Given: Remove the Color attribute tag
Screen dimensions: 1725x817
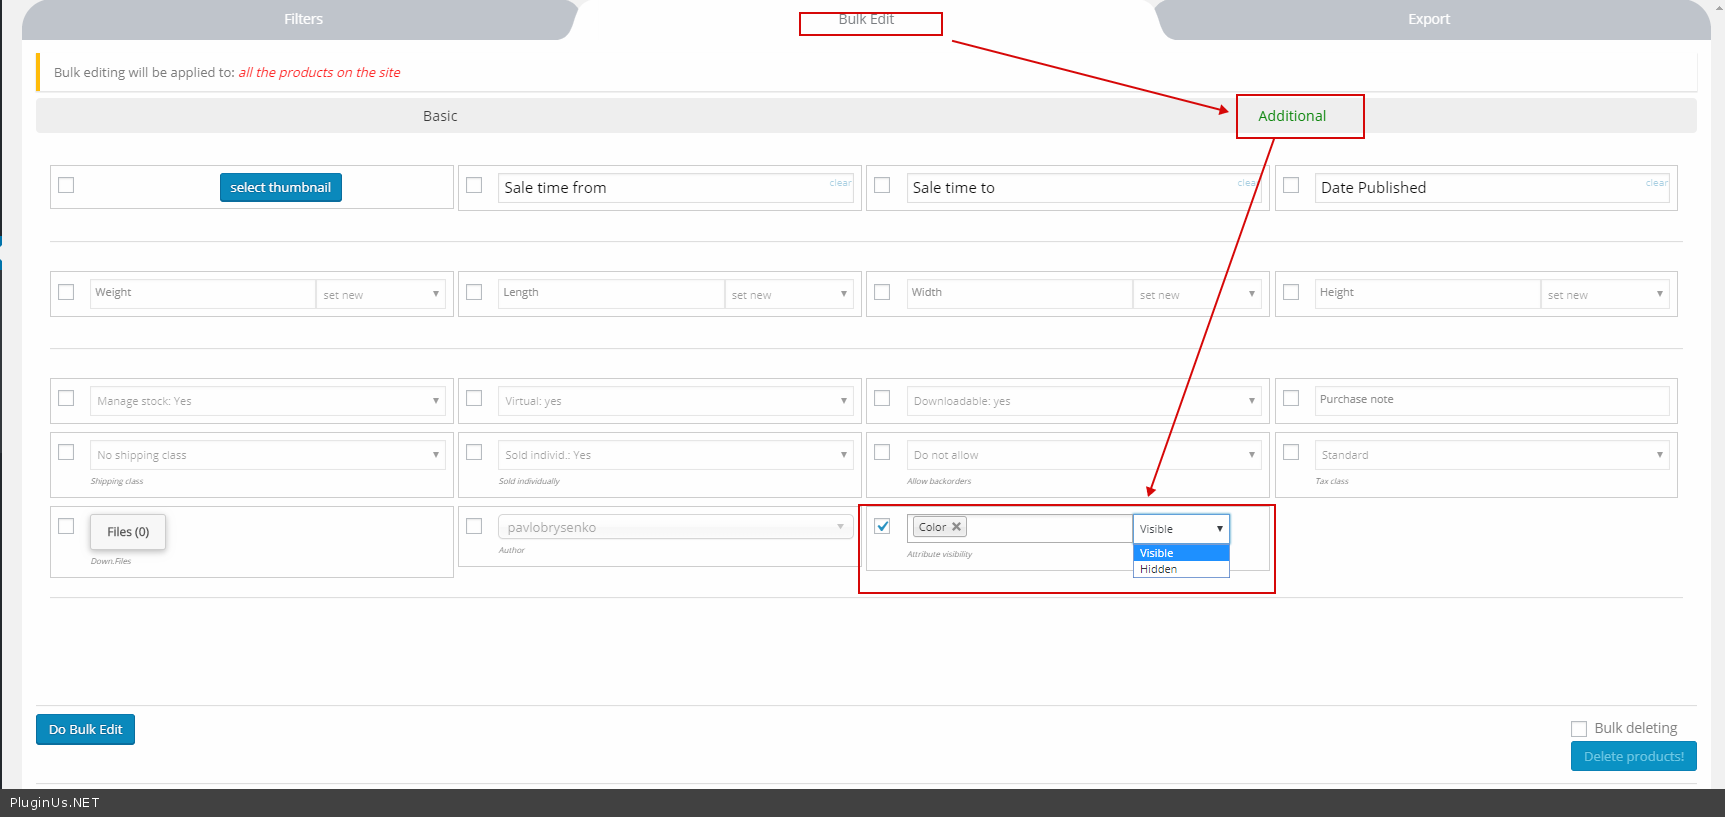Looking at the screenshot, I should pyautogui.click(x=956, y=527).
